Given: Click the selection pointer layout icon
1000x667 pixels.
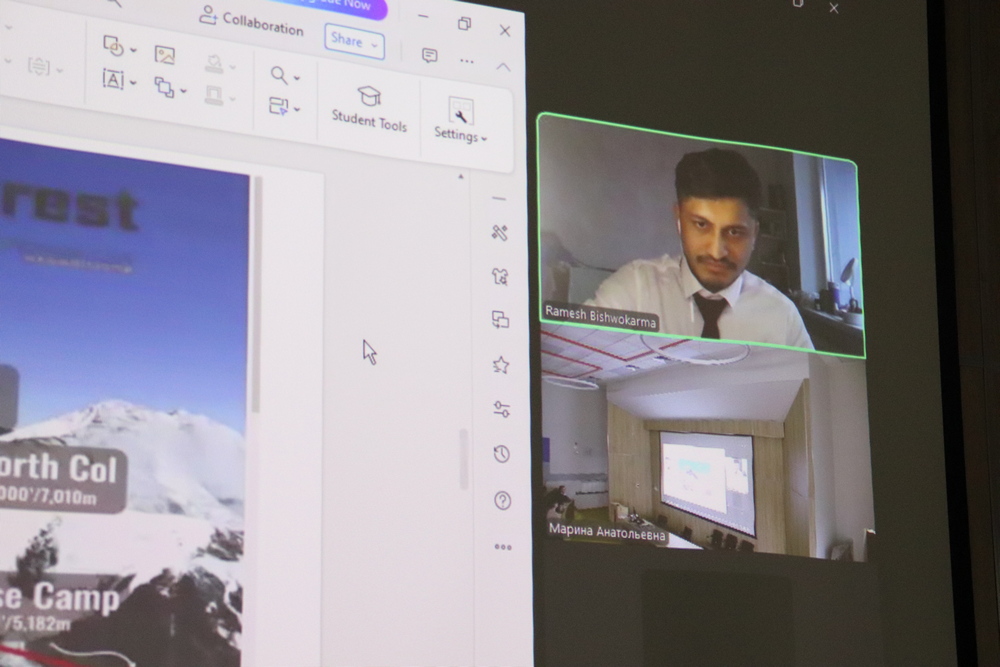Looking at the screenshot, I should click(x=279, y=106).
